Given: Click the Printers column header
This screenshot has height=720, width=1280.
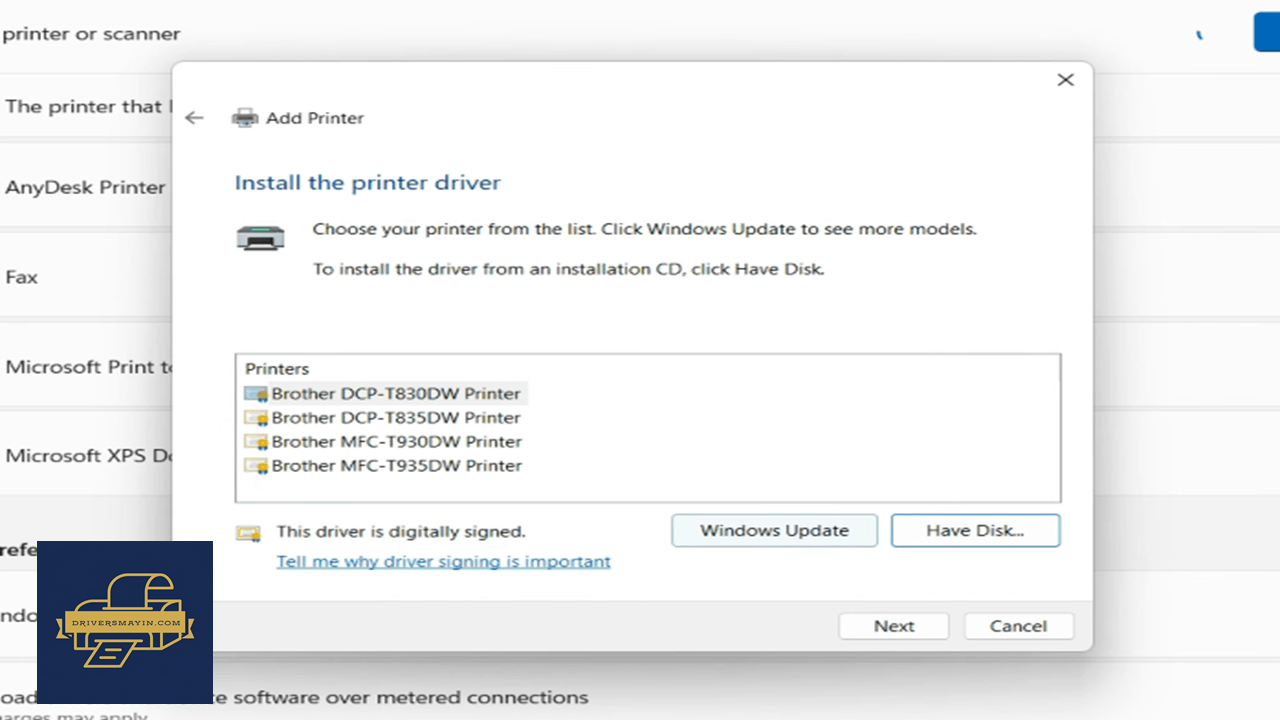Looking at the screenshot, I should click(278, 369).
